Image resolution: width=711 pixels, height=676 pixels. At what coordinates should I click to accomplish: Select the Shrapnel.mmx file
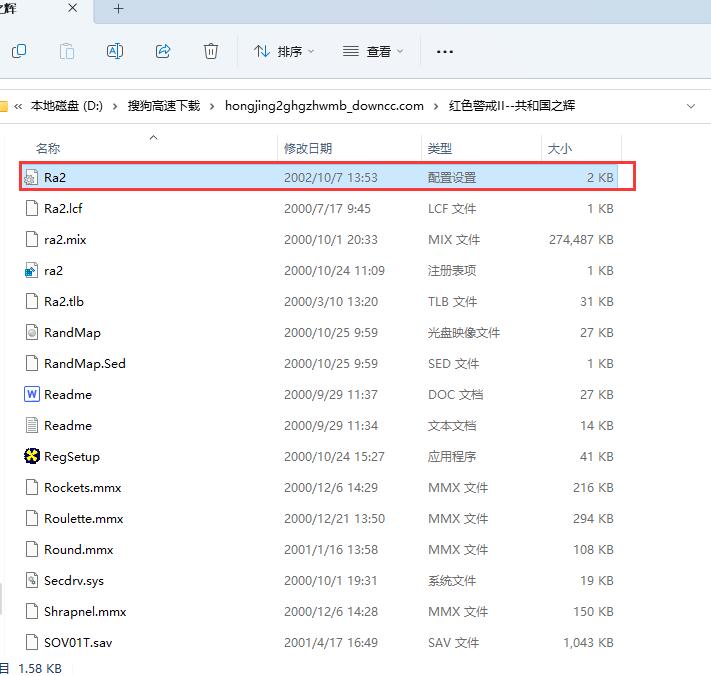[x=321, y=611]
